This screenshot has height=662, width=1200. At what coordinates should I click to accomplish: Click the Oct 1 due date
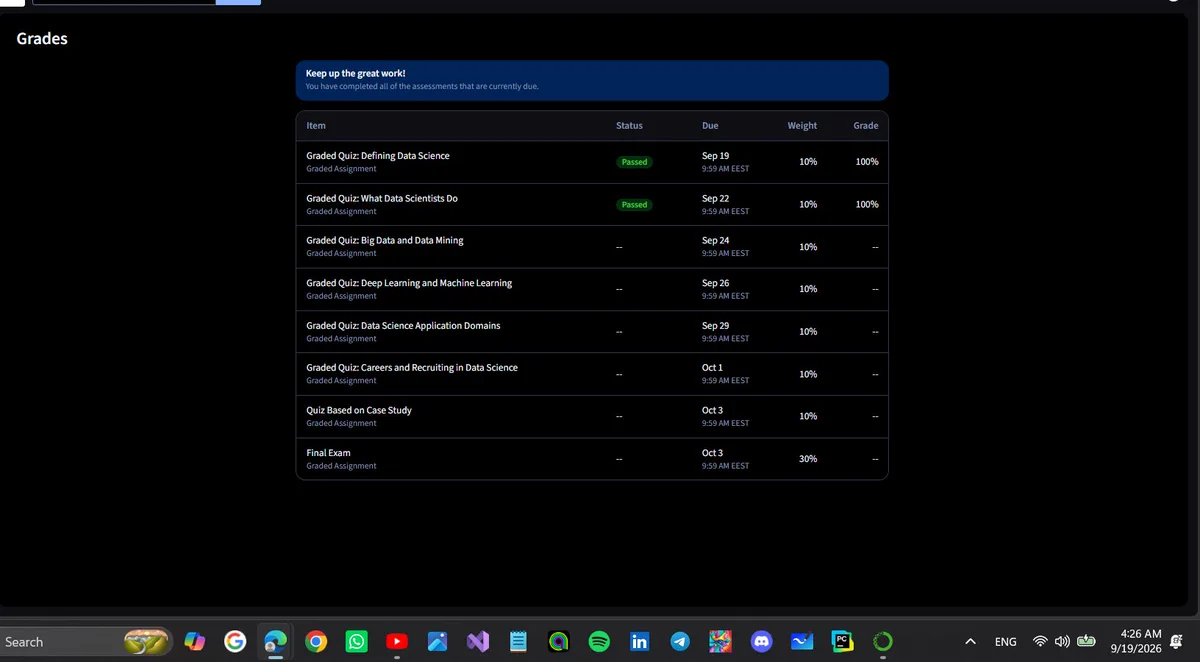(712, 368)
